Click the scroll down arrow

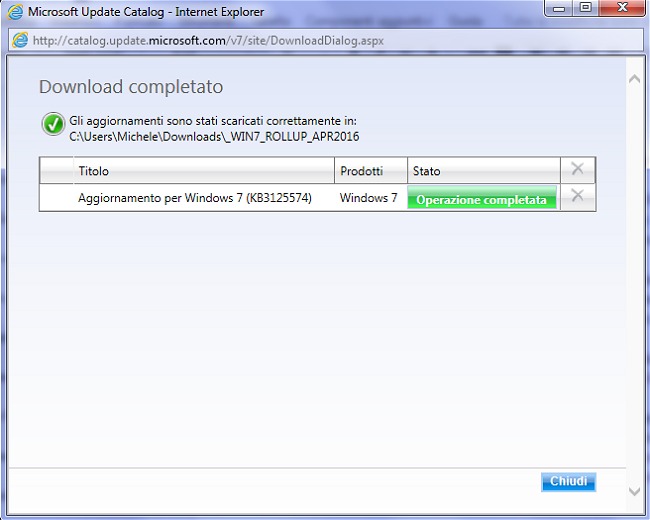(x=634, y=491)
